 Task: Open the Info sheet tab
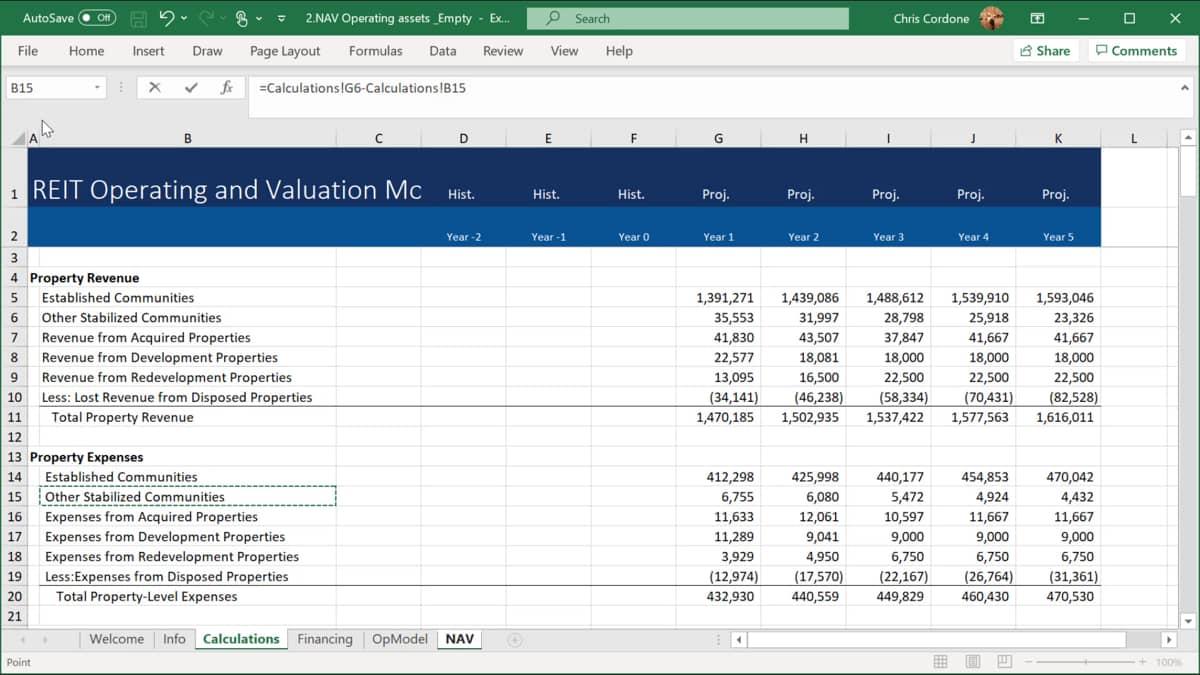tap(174, 639)
